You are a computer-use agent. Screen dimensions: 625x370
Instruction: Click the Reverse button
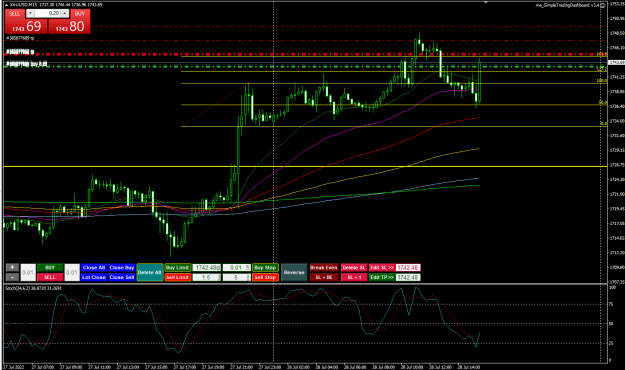294,272
